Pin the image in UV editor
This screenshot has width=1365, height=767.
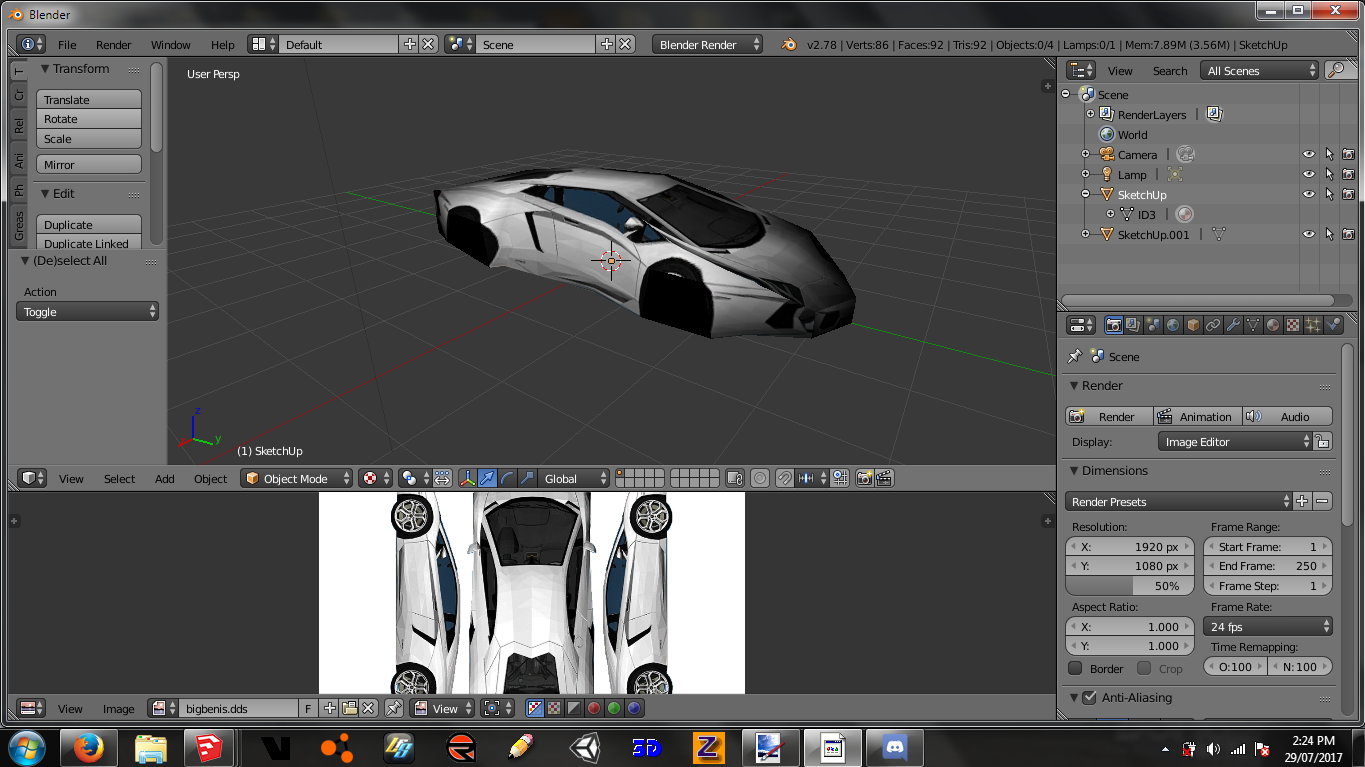394,708
